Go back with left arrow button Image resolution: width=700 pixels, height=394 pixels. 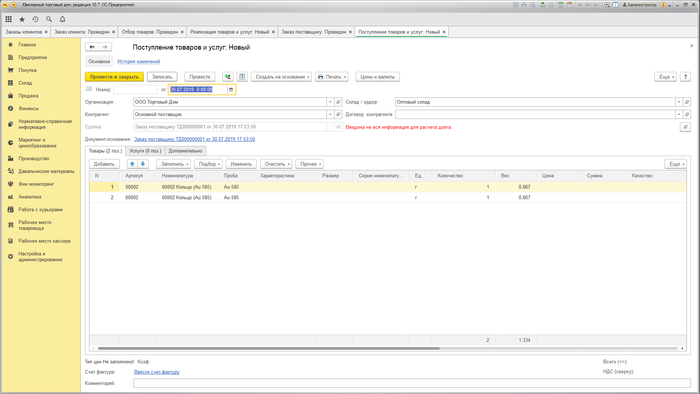92,47
